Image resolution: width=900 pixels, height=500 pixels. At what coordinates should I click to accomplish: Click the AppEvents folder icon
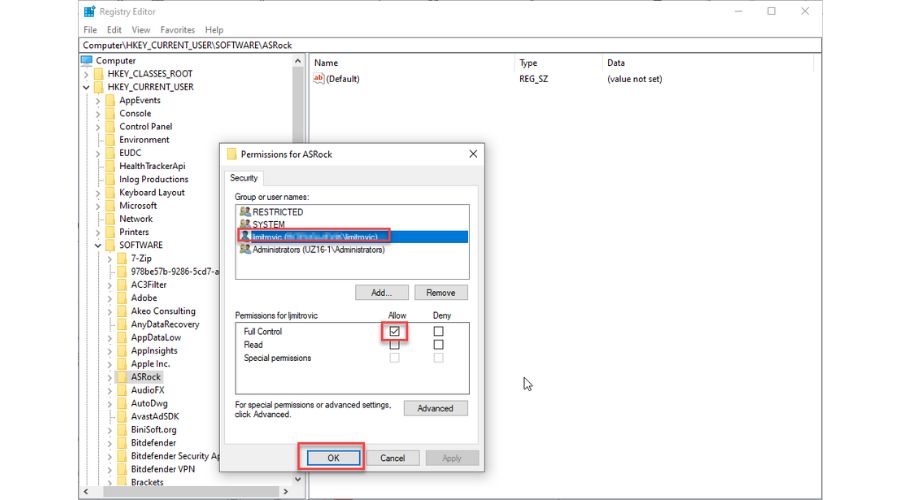110,100
